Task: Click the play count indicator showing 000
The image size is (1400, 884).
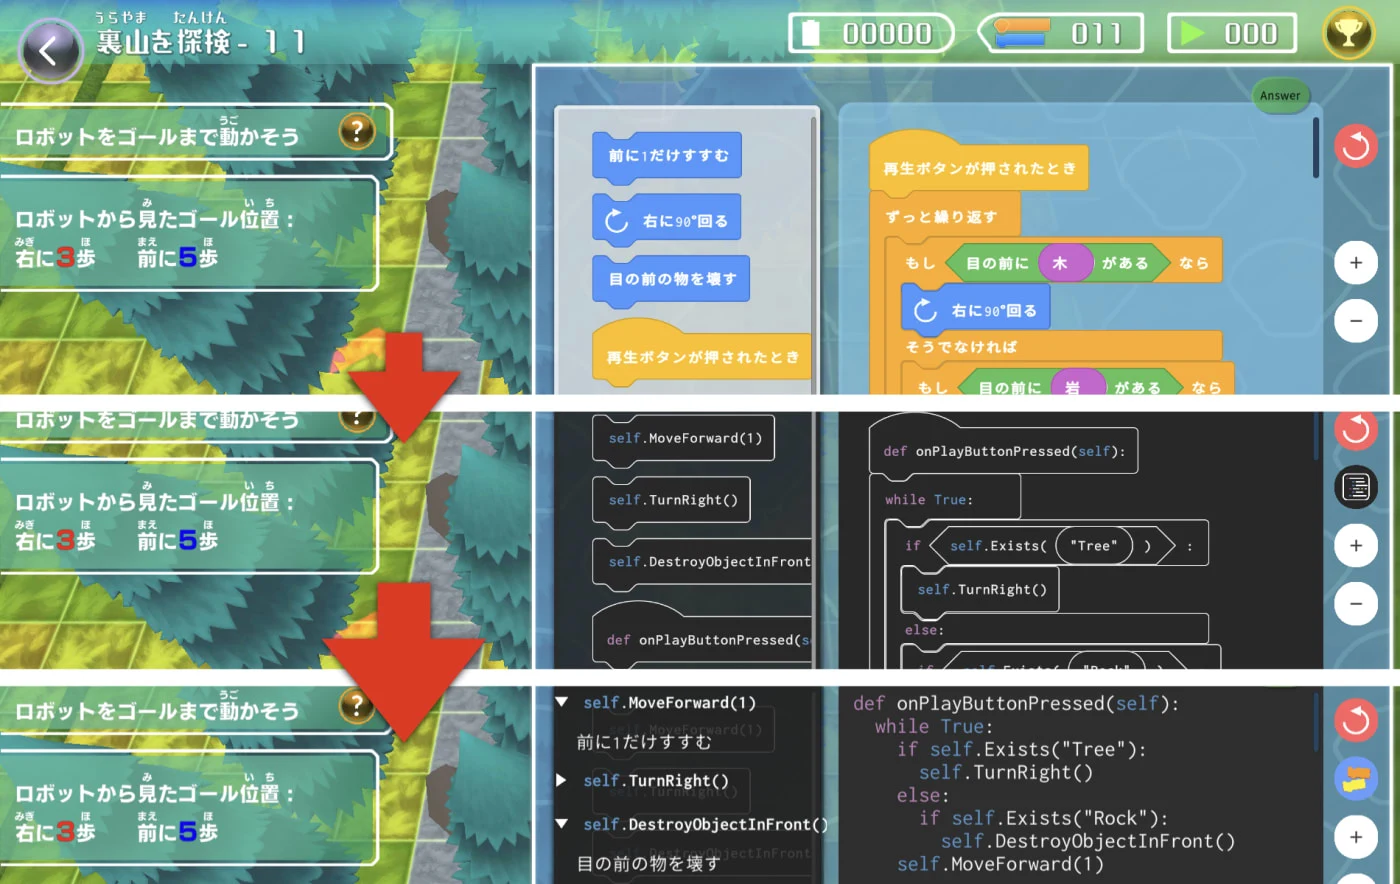Action: [x=1232, y=33]
